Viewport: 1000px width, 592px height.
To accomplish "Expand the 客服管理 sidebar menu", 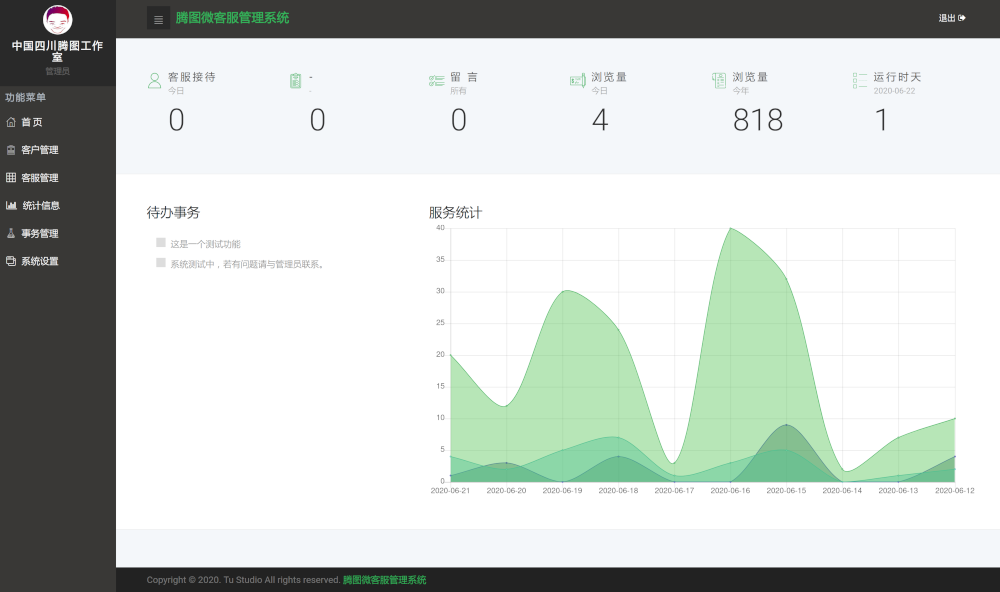I will coord(39,178).
